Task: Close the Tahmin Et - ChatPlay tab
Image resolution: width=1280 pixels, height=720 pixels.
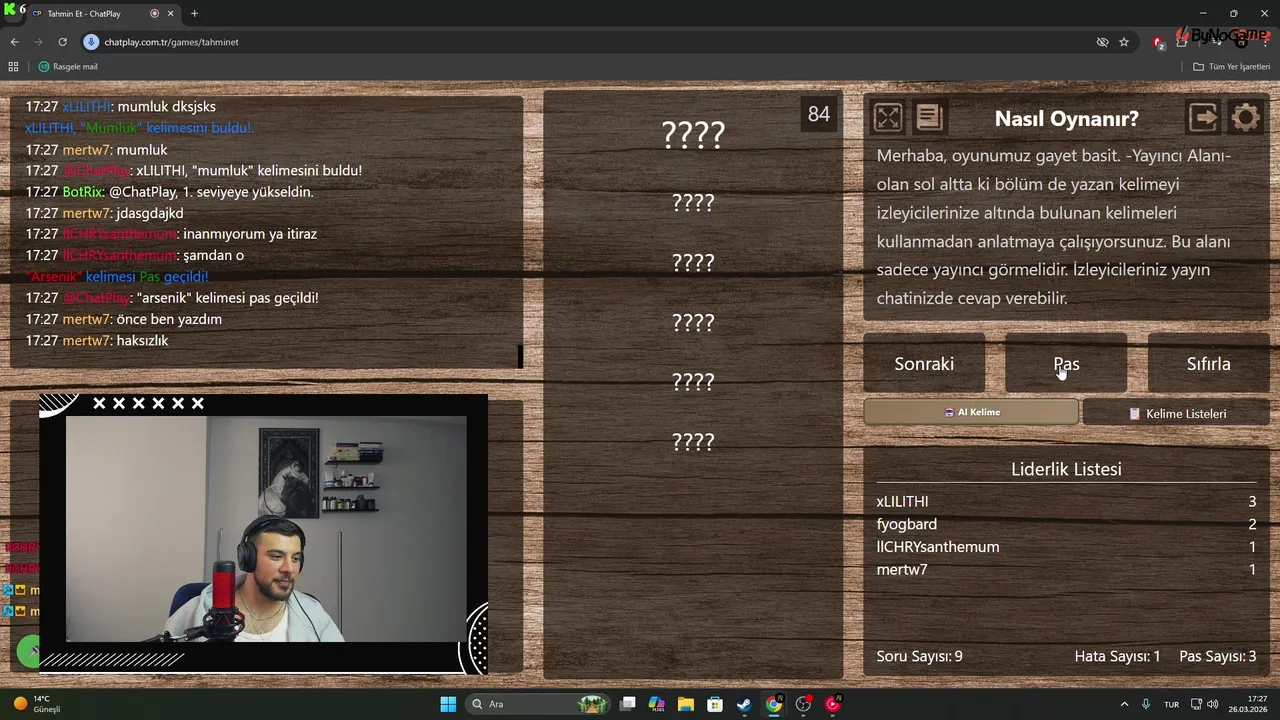Action: tap(170, 14)
